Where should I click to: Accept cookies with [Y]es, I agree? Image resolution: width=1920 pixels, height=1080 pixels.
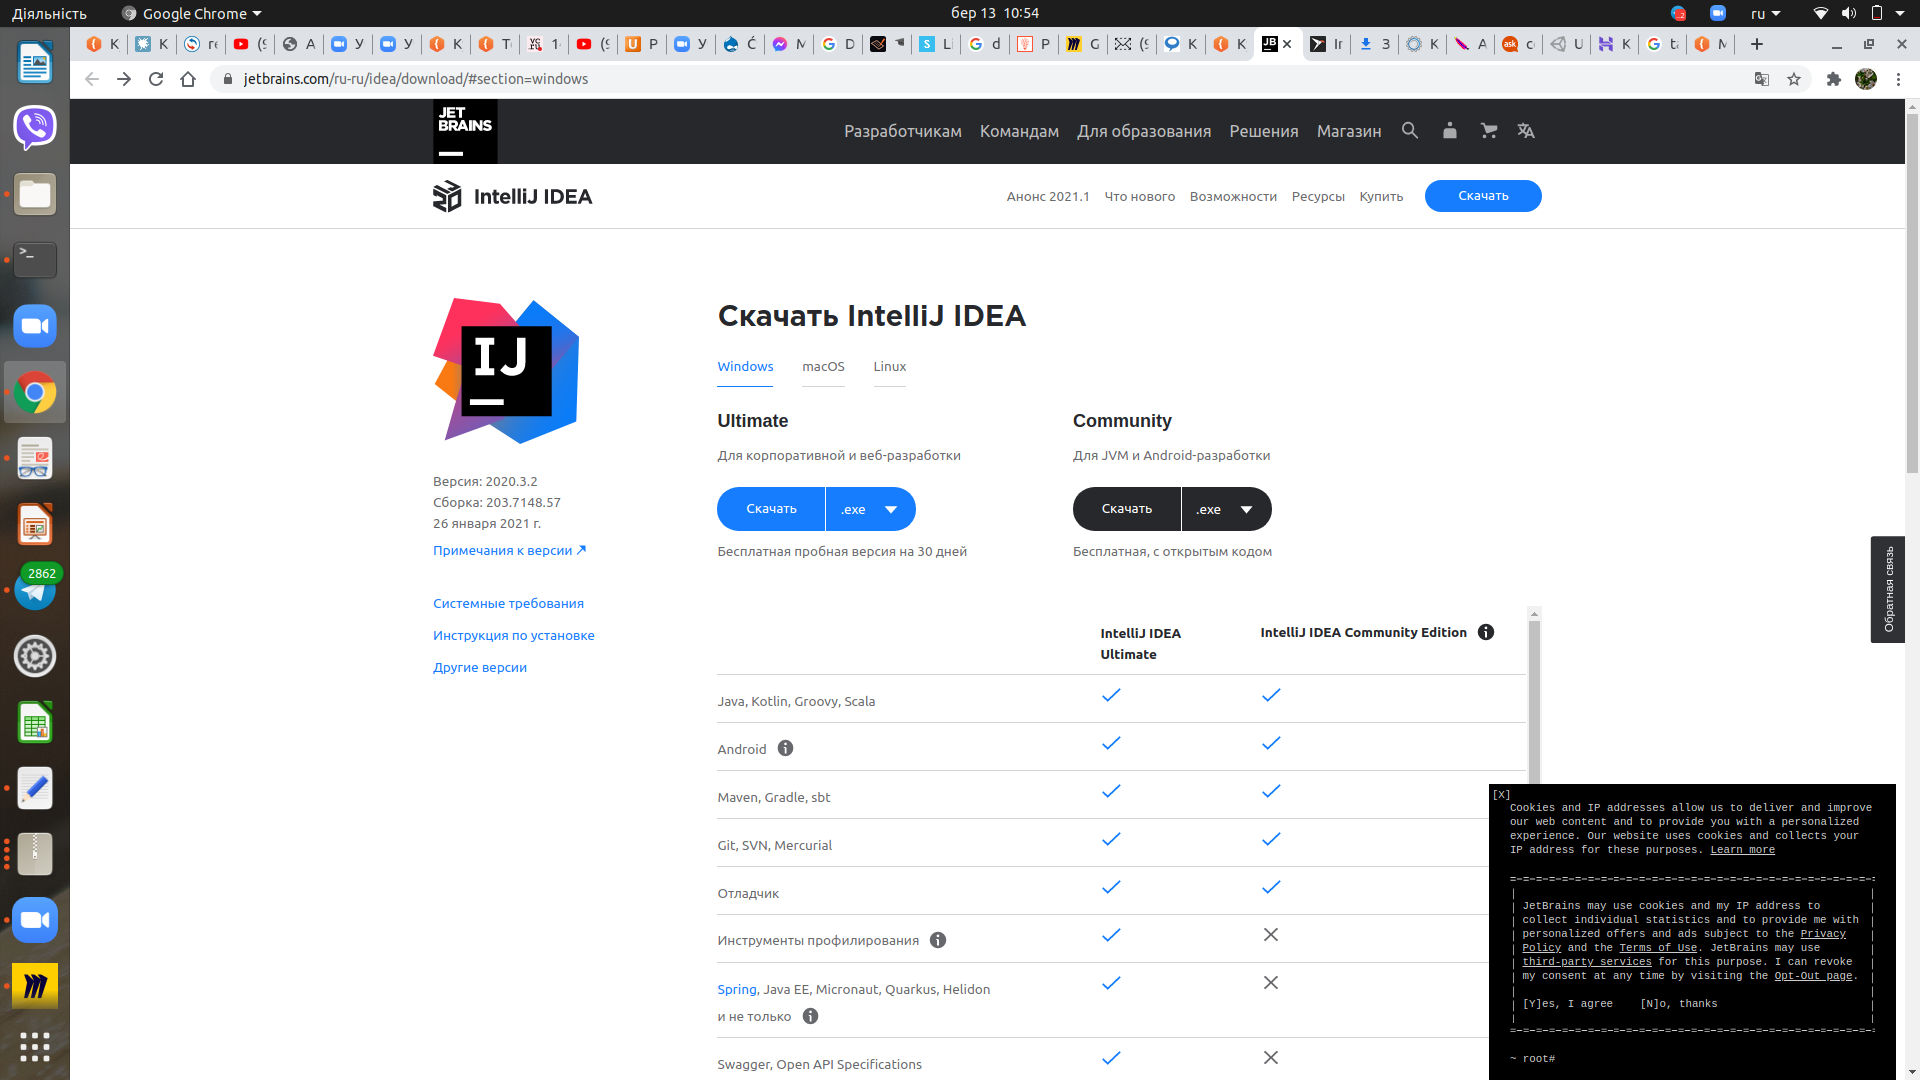click(1567, 1004)
